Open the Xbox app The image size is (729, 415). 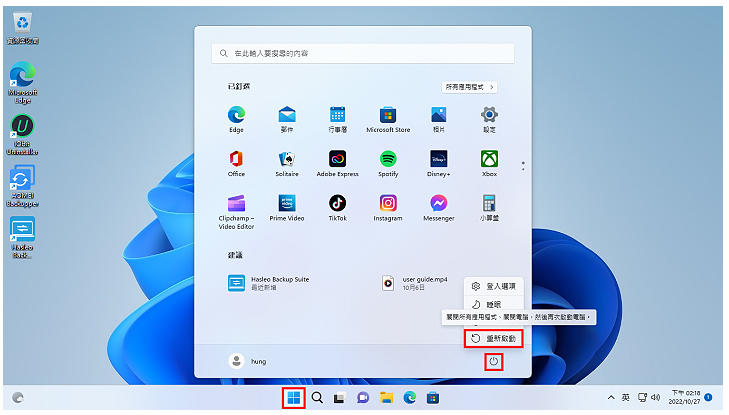489,163
